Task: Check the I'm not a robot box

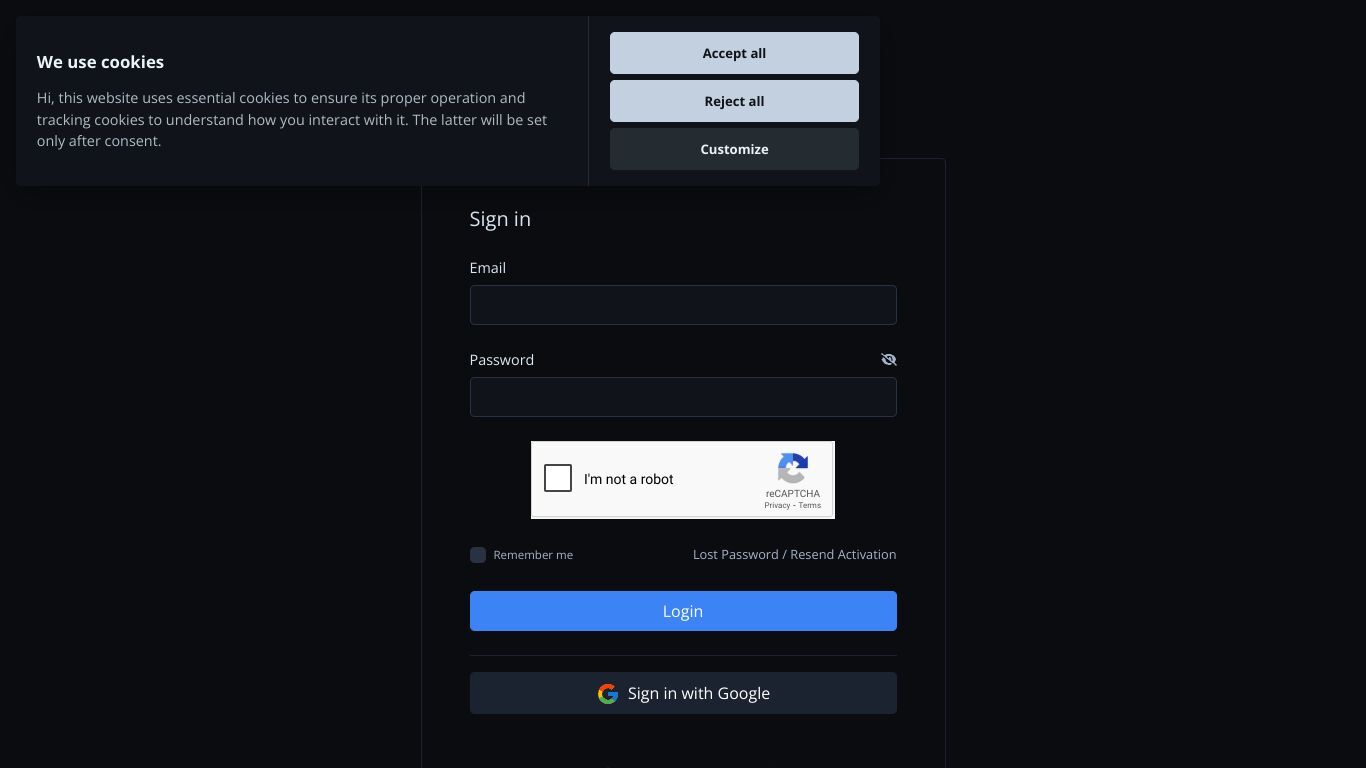Action: pos(558,479)
